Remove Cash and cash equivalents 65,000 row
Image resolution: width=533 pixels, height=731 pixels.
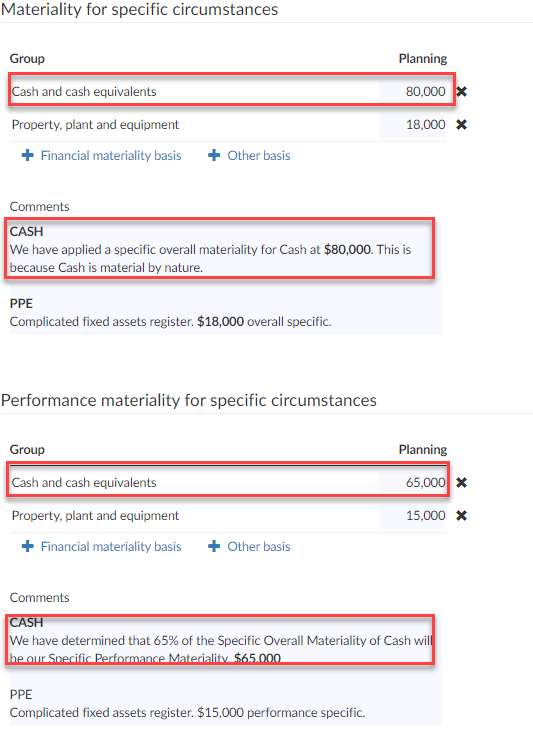461,483
